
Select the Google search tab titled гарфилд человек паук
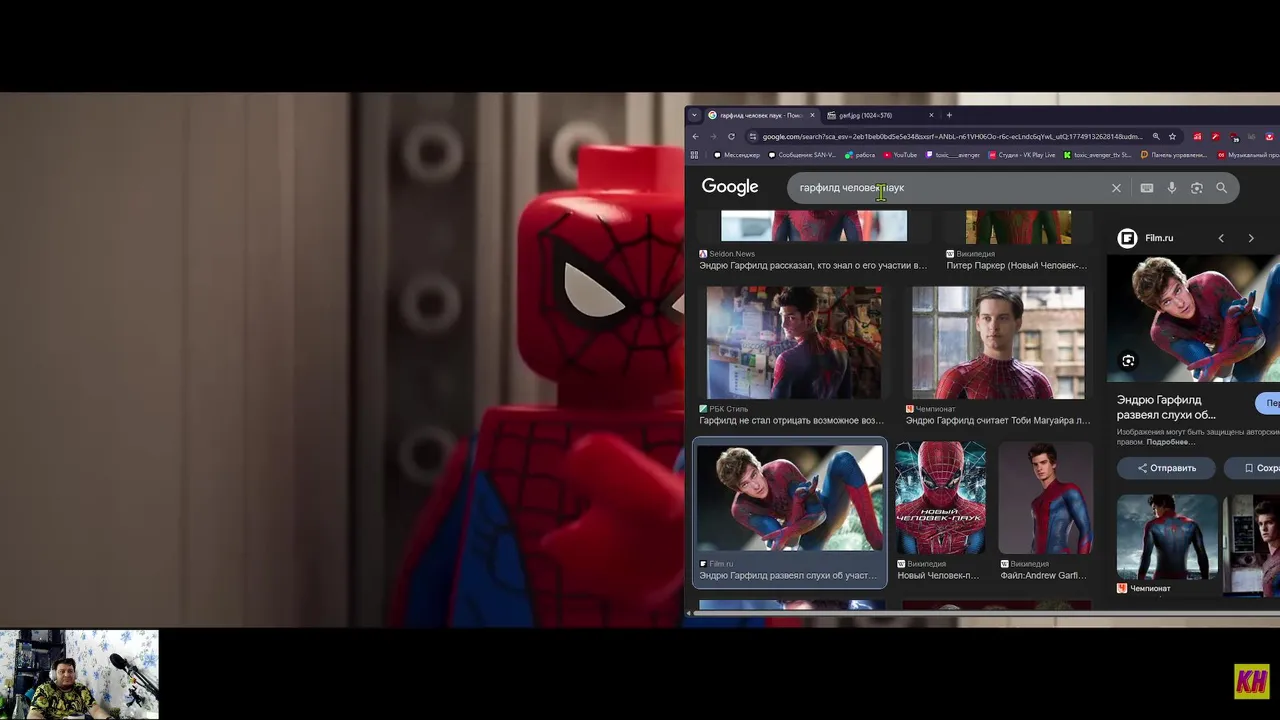(x=762, y=115)
